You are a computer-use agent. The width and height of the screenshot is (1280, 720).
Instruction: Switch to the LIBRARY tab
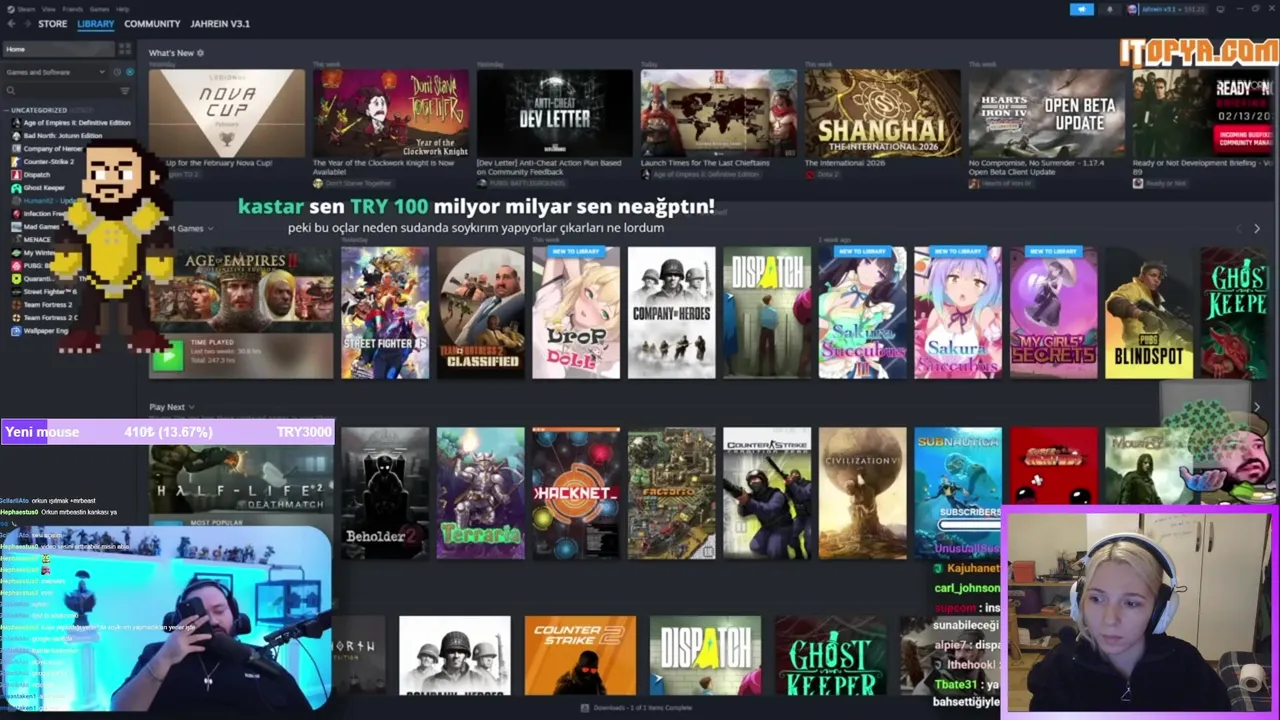coord(96,24)
